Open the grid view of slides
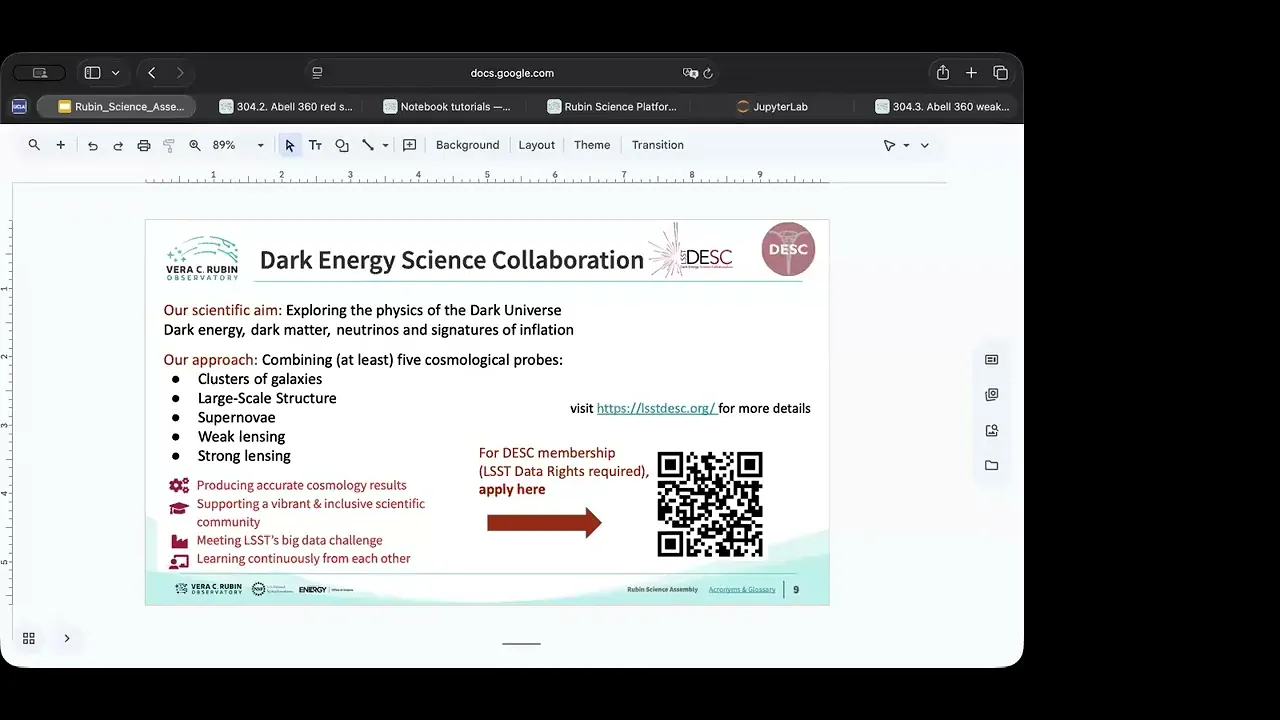Image resolution: width=1280 pixels, height=720 pixels. point(29,638)
